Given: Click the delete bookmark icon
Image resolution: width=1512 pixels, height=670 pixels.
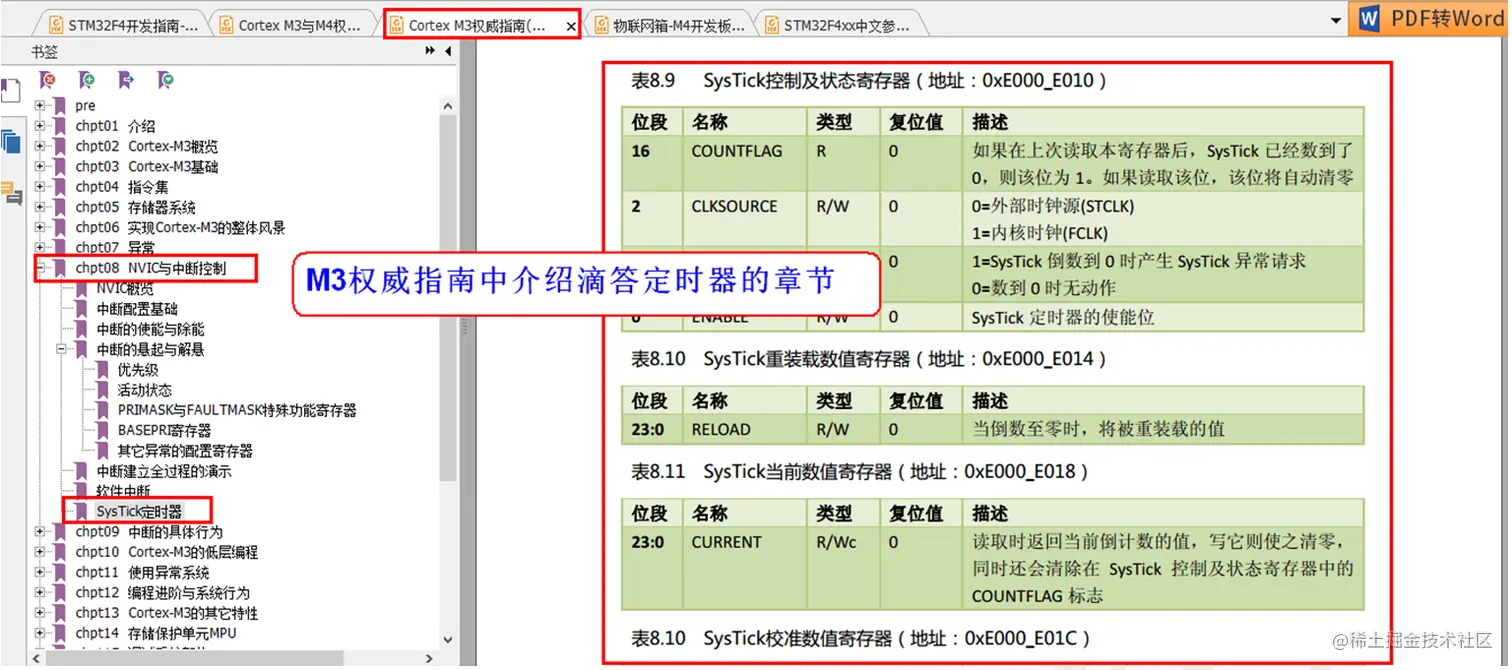Looking at the screenshot, I should tap(47, 80).
